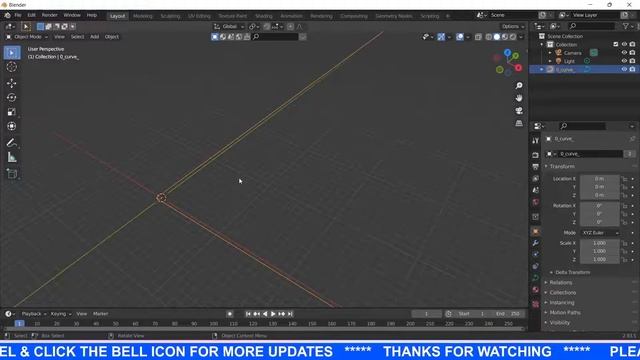640x360 pixels.
Task: Hide the Light object in outliner
Action: tap(624, 61)
